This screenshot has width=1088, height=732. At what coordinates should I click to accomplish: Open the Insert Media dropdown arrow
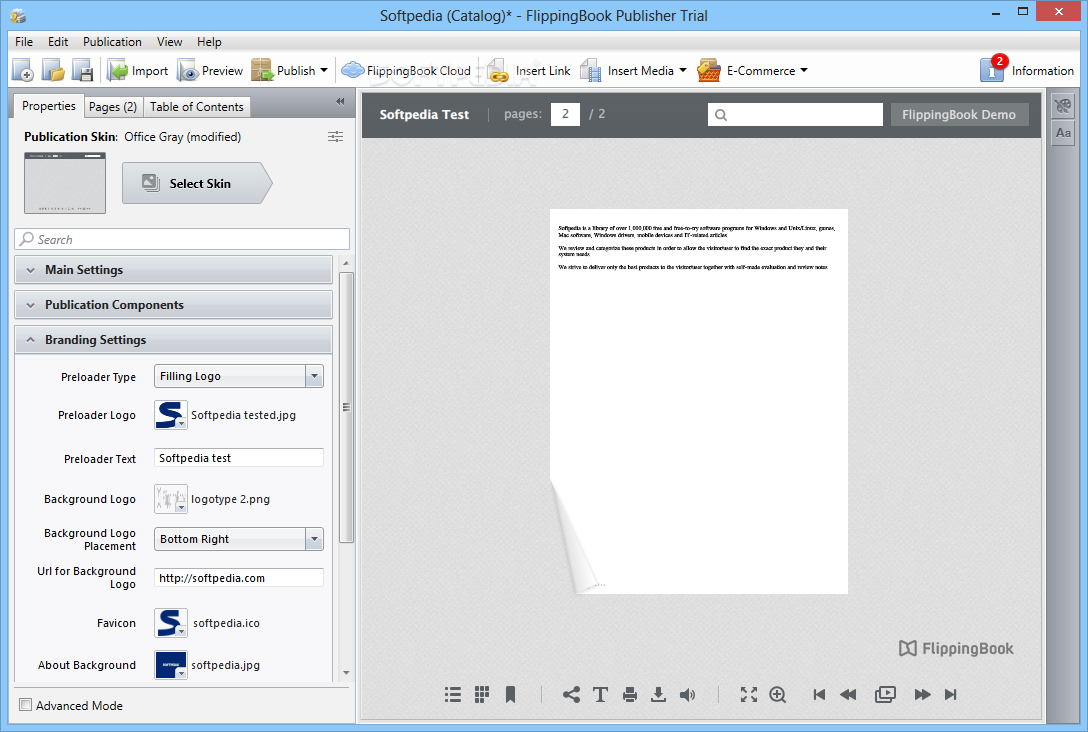tap(683, 70)
